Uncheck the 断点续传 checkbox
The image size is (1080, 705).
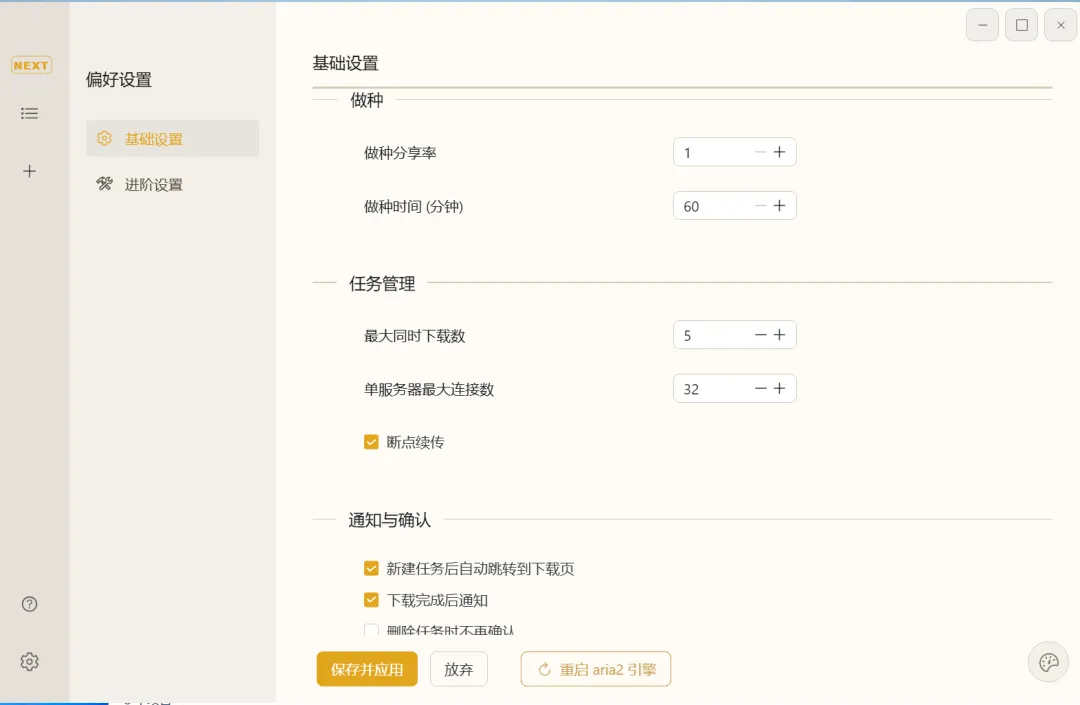[x=371, y=442]
